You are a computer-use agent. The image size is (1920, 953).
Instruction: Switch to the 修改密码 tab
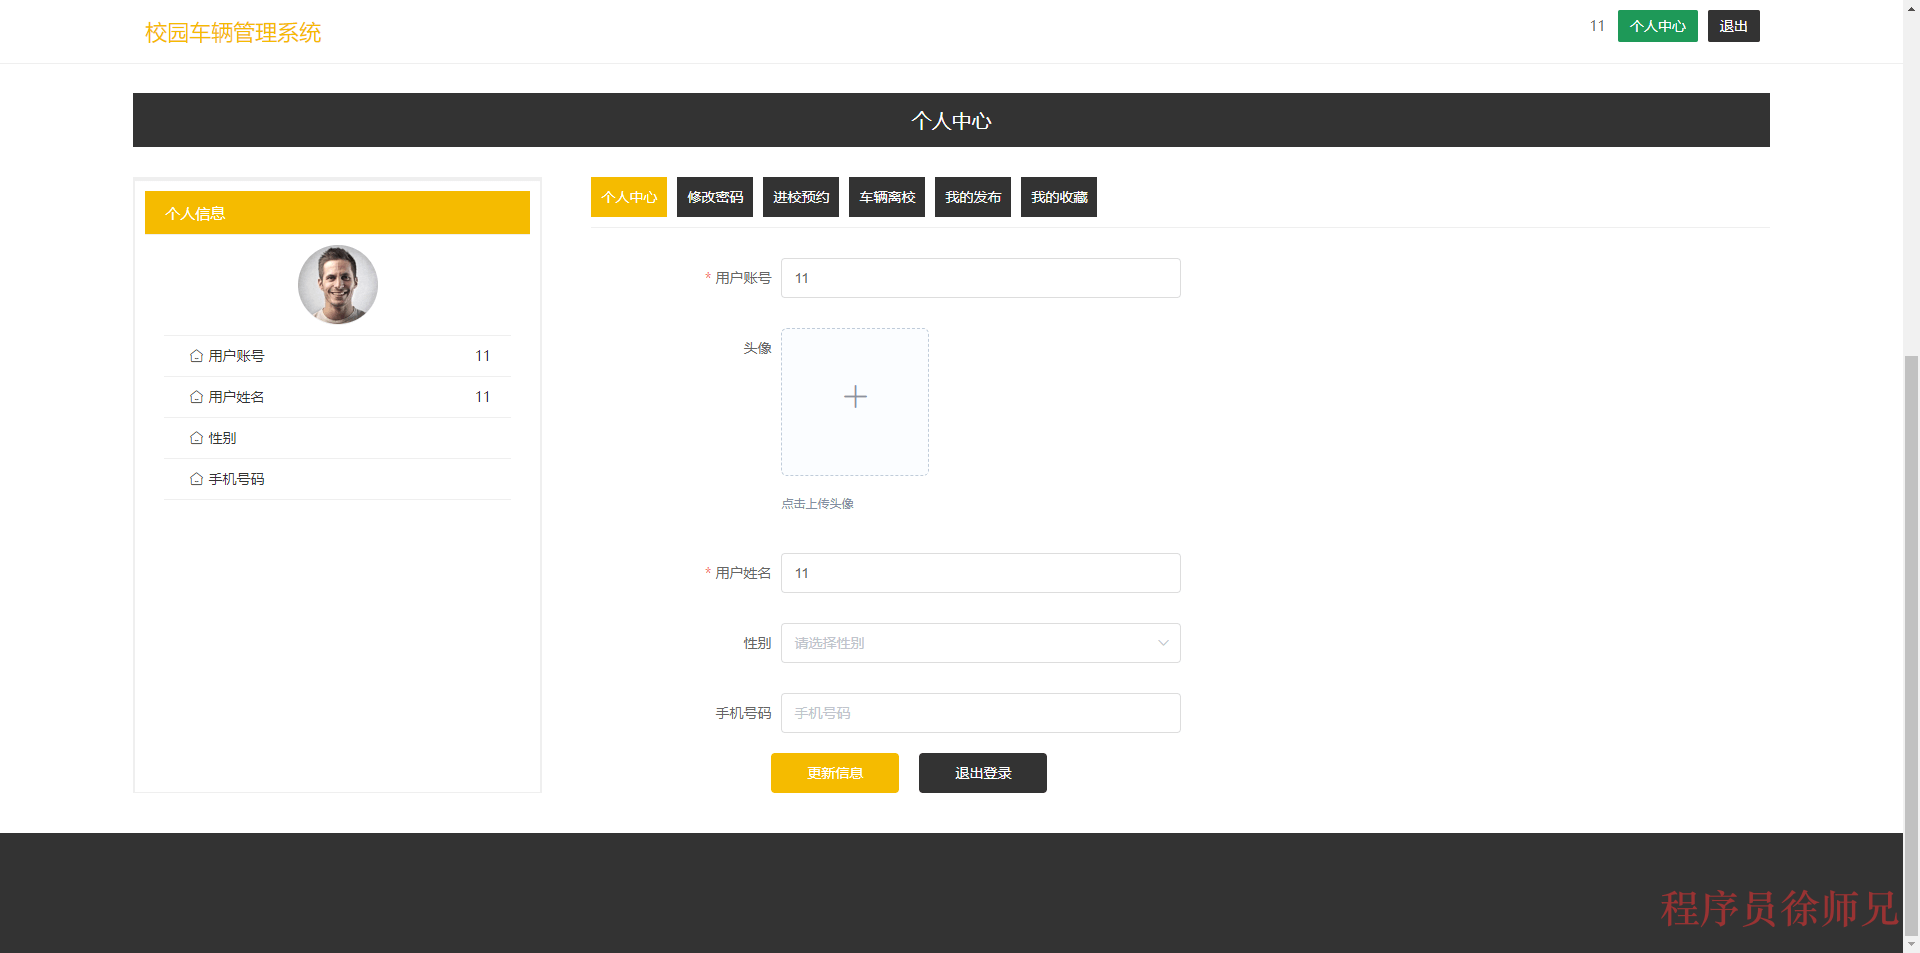[714, 197]
